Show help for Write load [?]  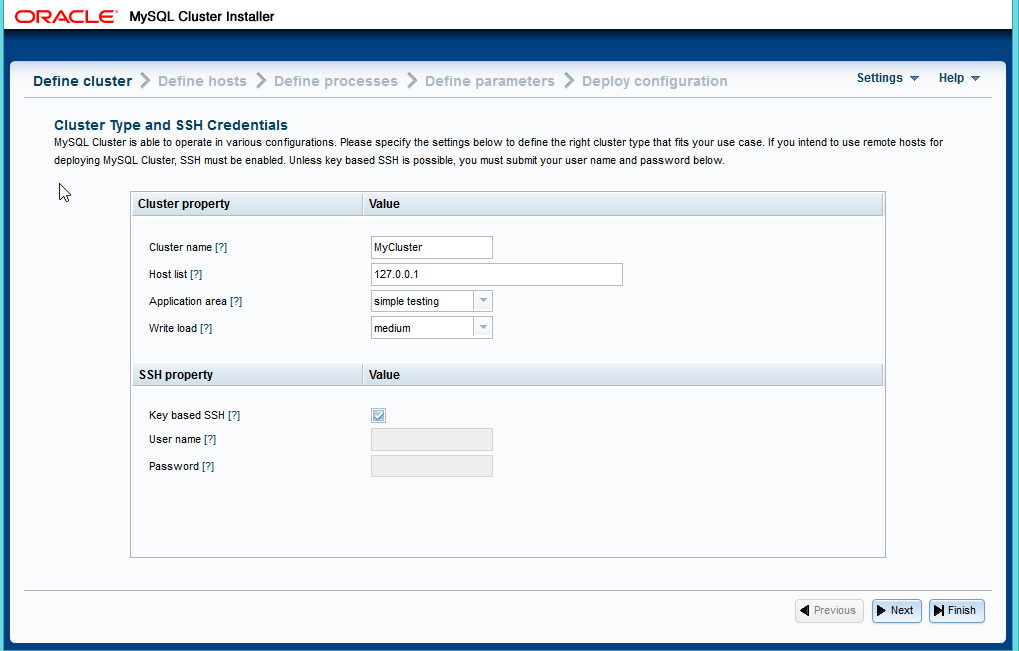tap(206, 328)
